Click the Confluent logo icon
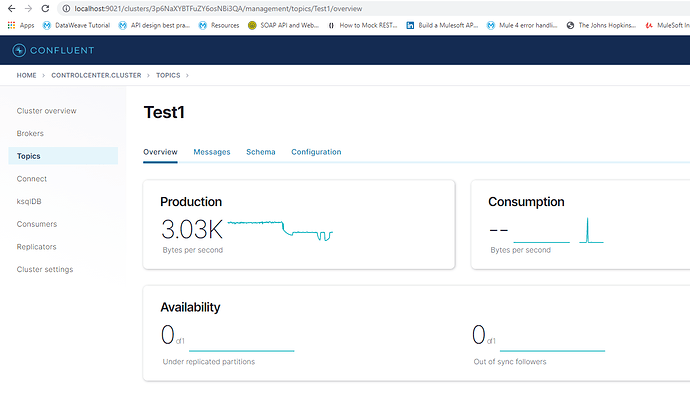The height and width of the screenshot is (399, 690). pyautogui.click(x=19, y=50)
